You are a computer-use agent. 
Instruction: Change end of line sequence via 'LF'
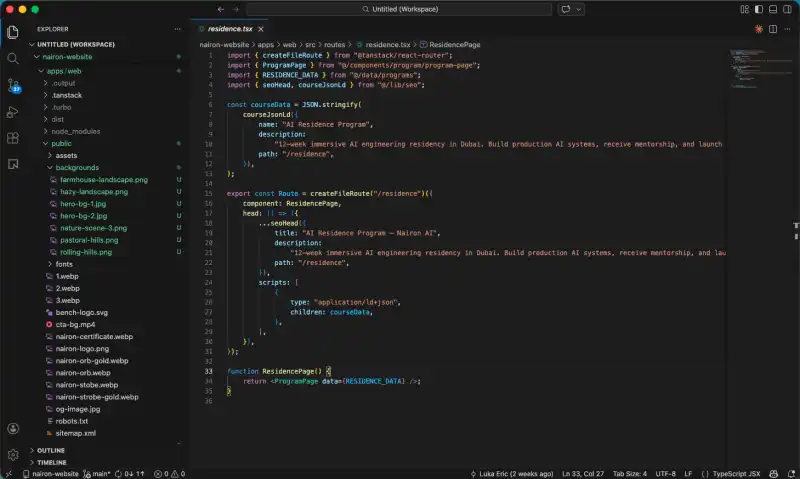pos(688,474)
